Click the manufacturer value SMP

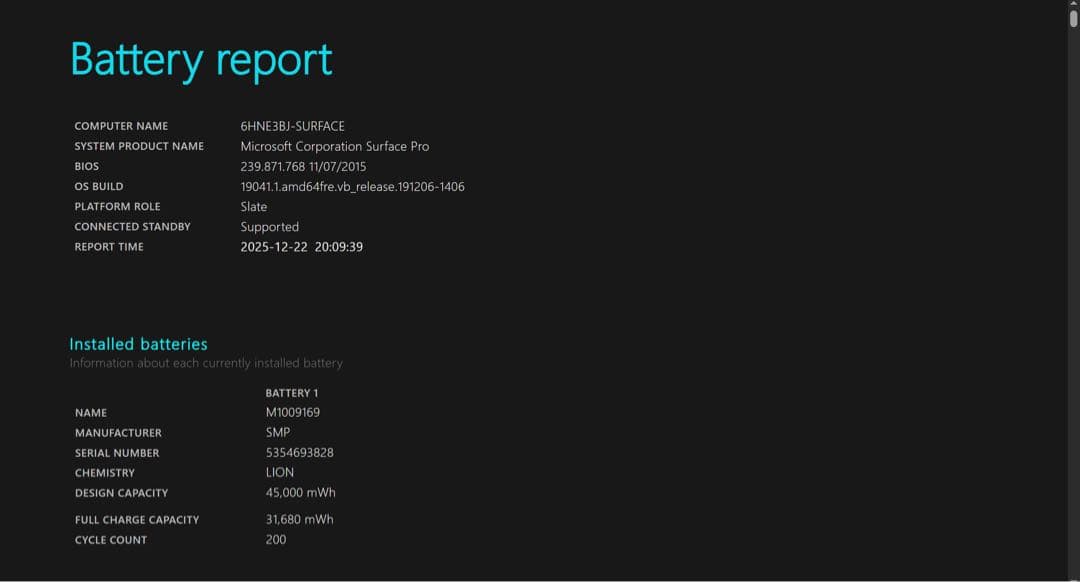(277, 432)
